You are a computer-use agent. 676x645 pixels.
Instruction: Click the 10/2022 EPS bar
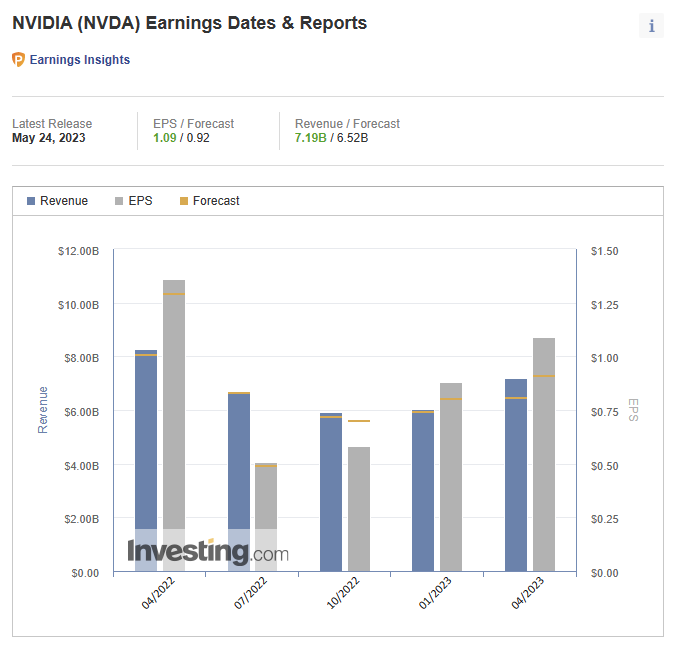[x=359, y=509]
